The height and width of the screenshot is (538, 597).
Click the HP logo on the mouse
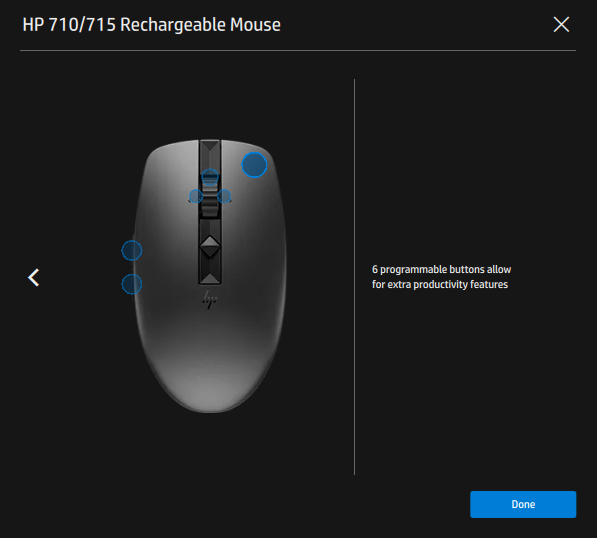pyautogui.click(x=209, y=300)
